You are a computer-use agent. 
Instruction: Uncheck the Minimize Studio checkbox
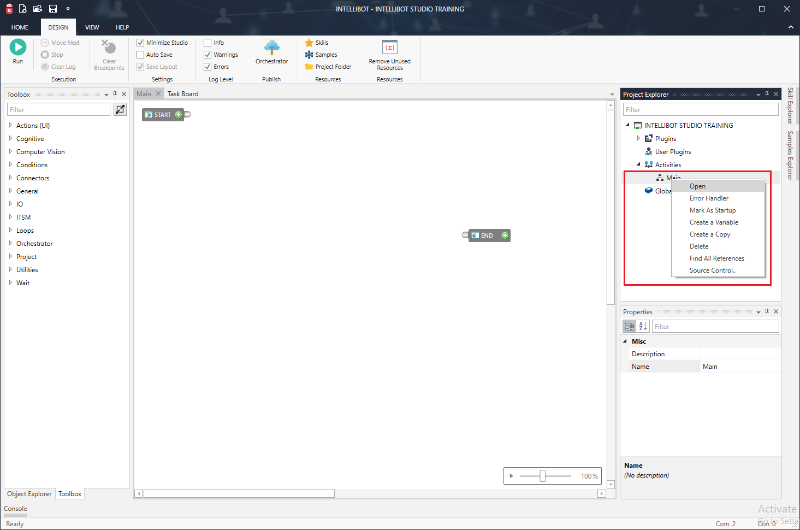tap(139, 43)
